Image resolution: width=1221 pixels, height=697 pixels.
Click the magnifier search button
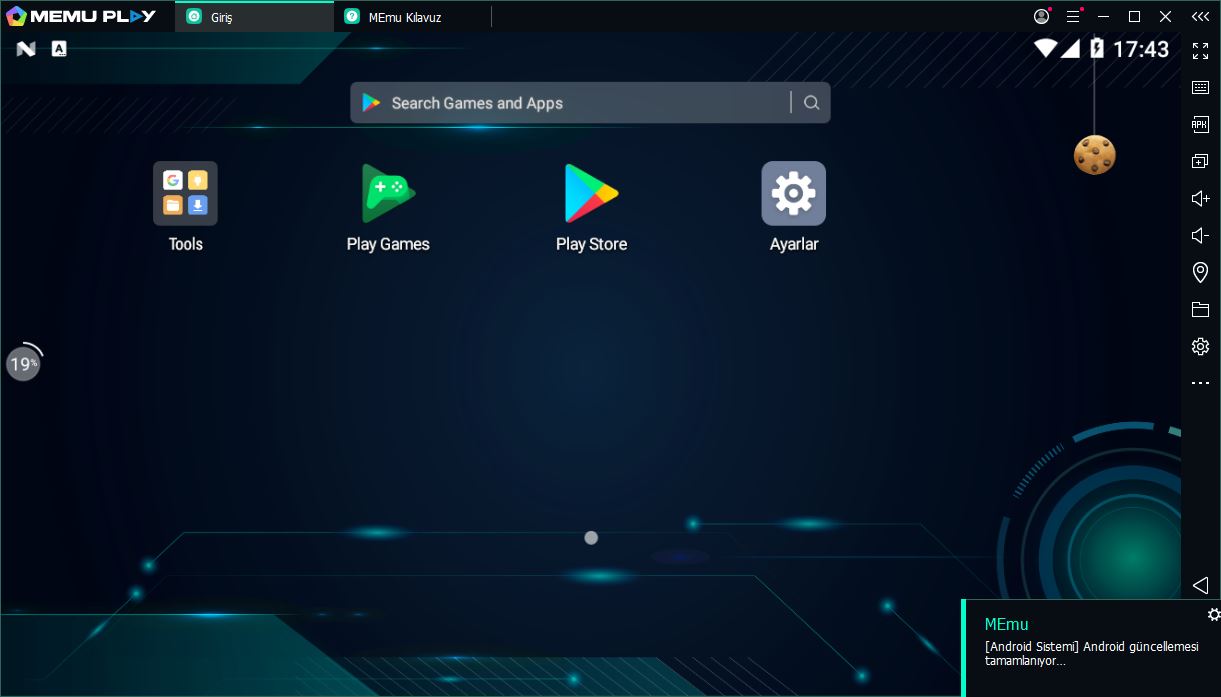[x=811, y=102]
